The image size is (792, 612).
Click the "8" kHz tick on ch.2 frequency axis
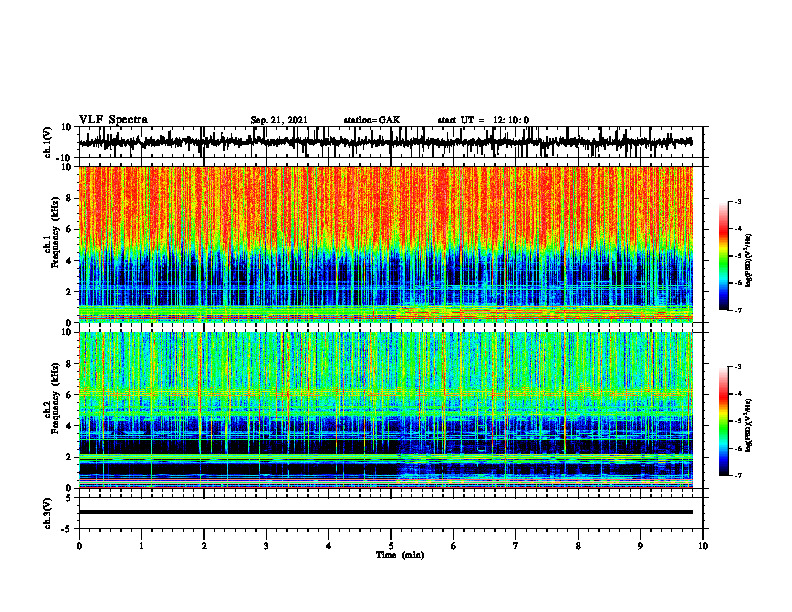[x=70, y=364]
